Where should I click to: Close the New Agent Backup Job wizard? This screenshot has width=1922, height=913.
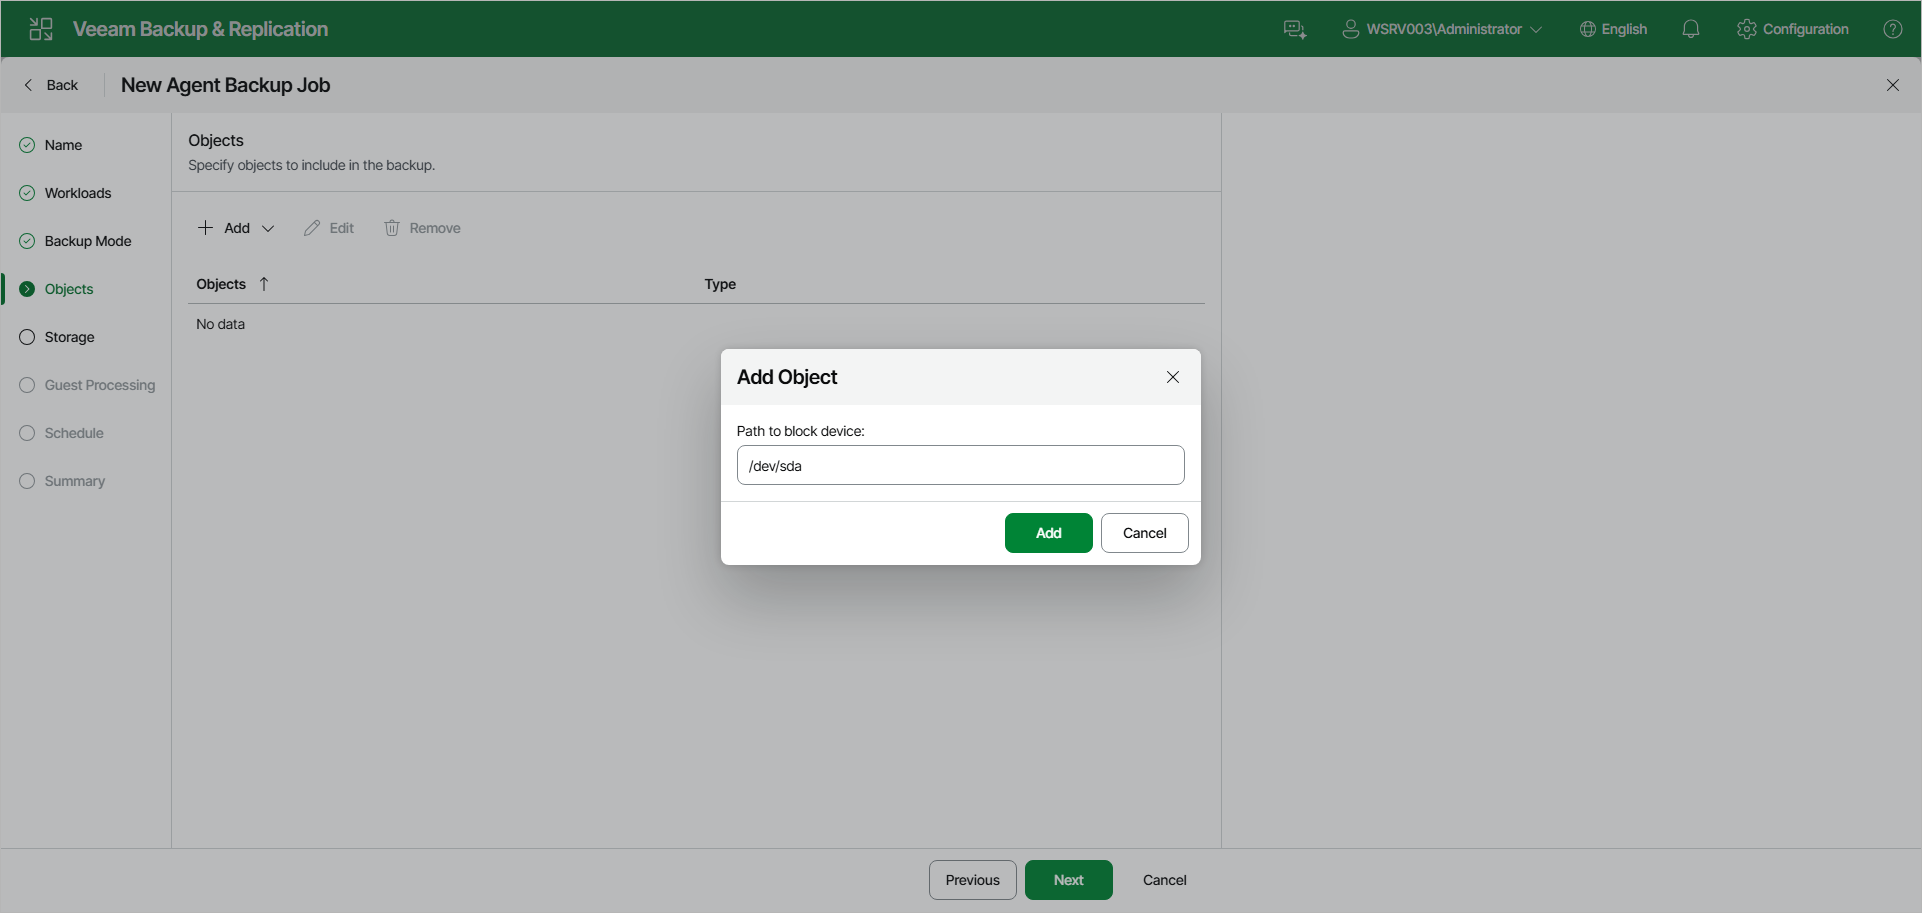tap(1893, 85)
